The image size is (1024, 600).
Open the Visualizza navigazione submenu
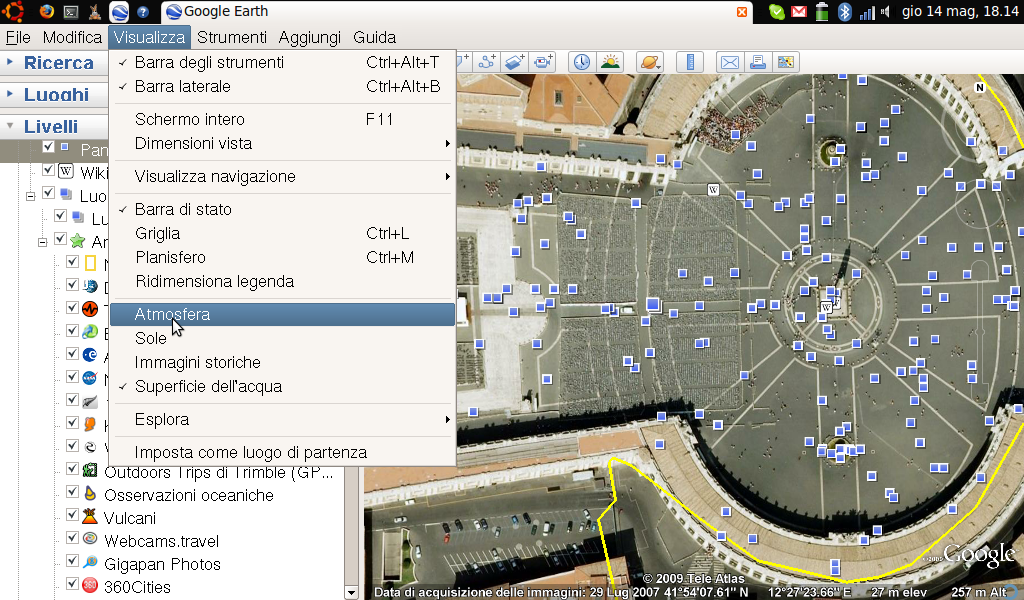(x=282, y=176)
